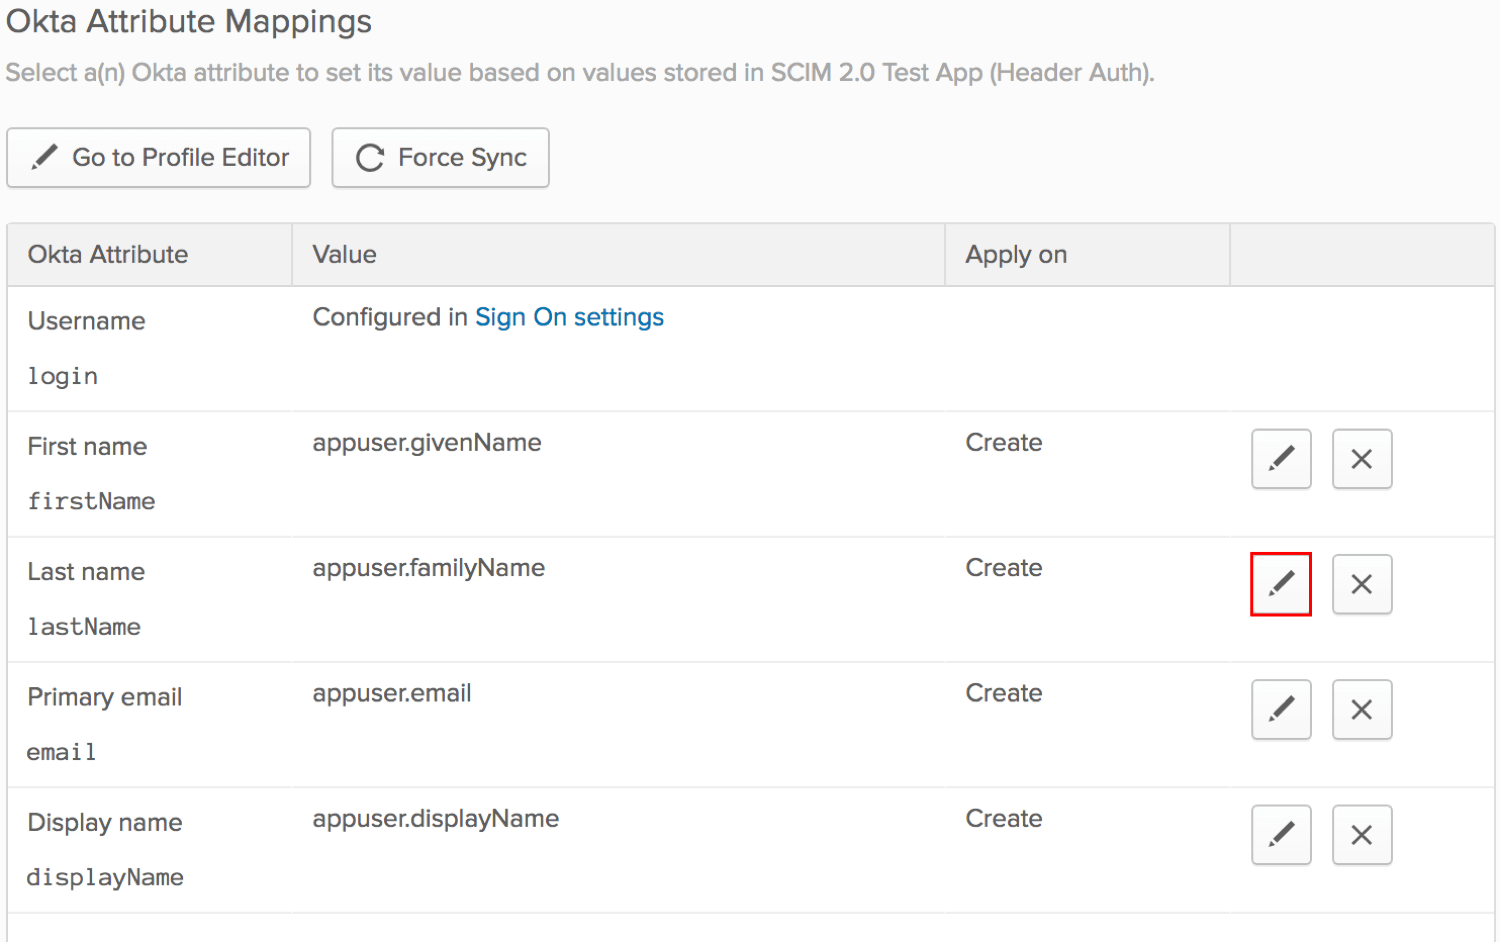Click the 'Username' attribute label
The image size is (1500, 942).
87,321
